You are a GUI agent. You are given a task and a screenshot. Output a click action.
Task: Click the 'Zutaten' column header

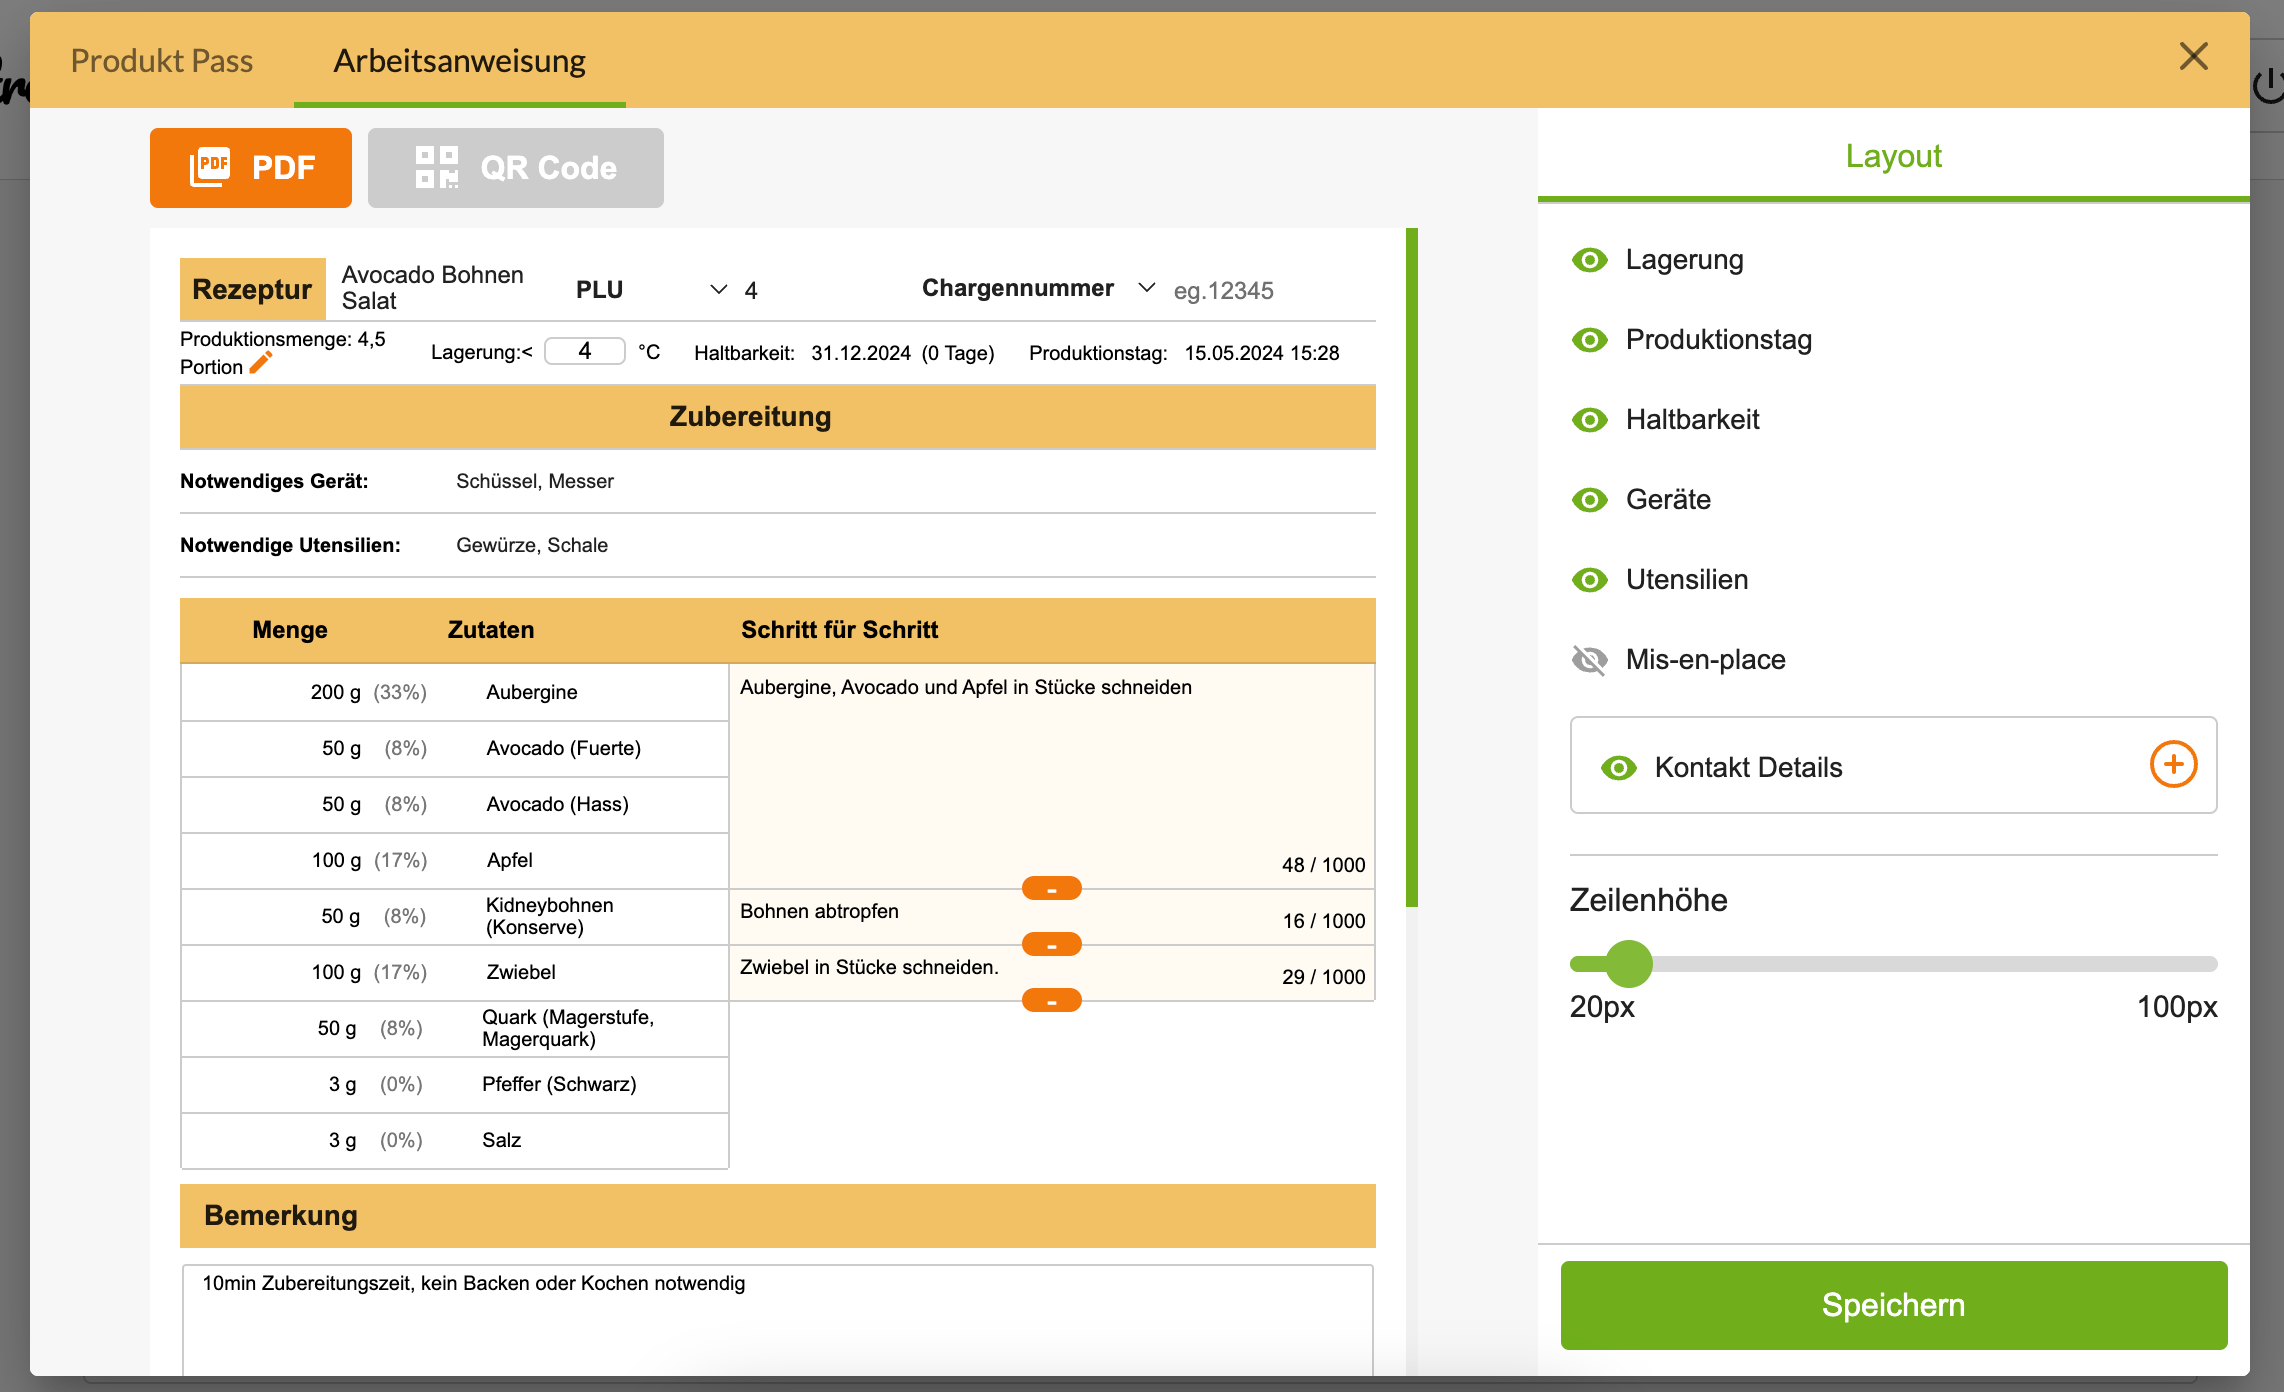491,630
